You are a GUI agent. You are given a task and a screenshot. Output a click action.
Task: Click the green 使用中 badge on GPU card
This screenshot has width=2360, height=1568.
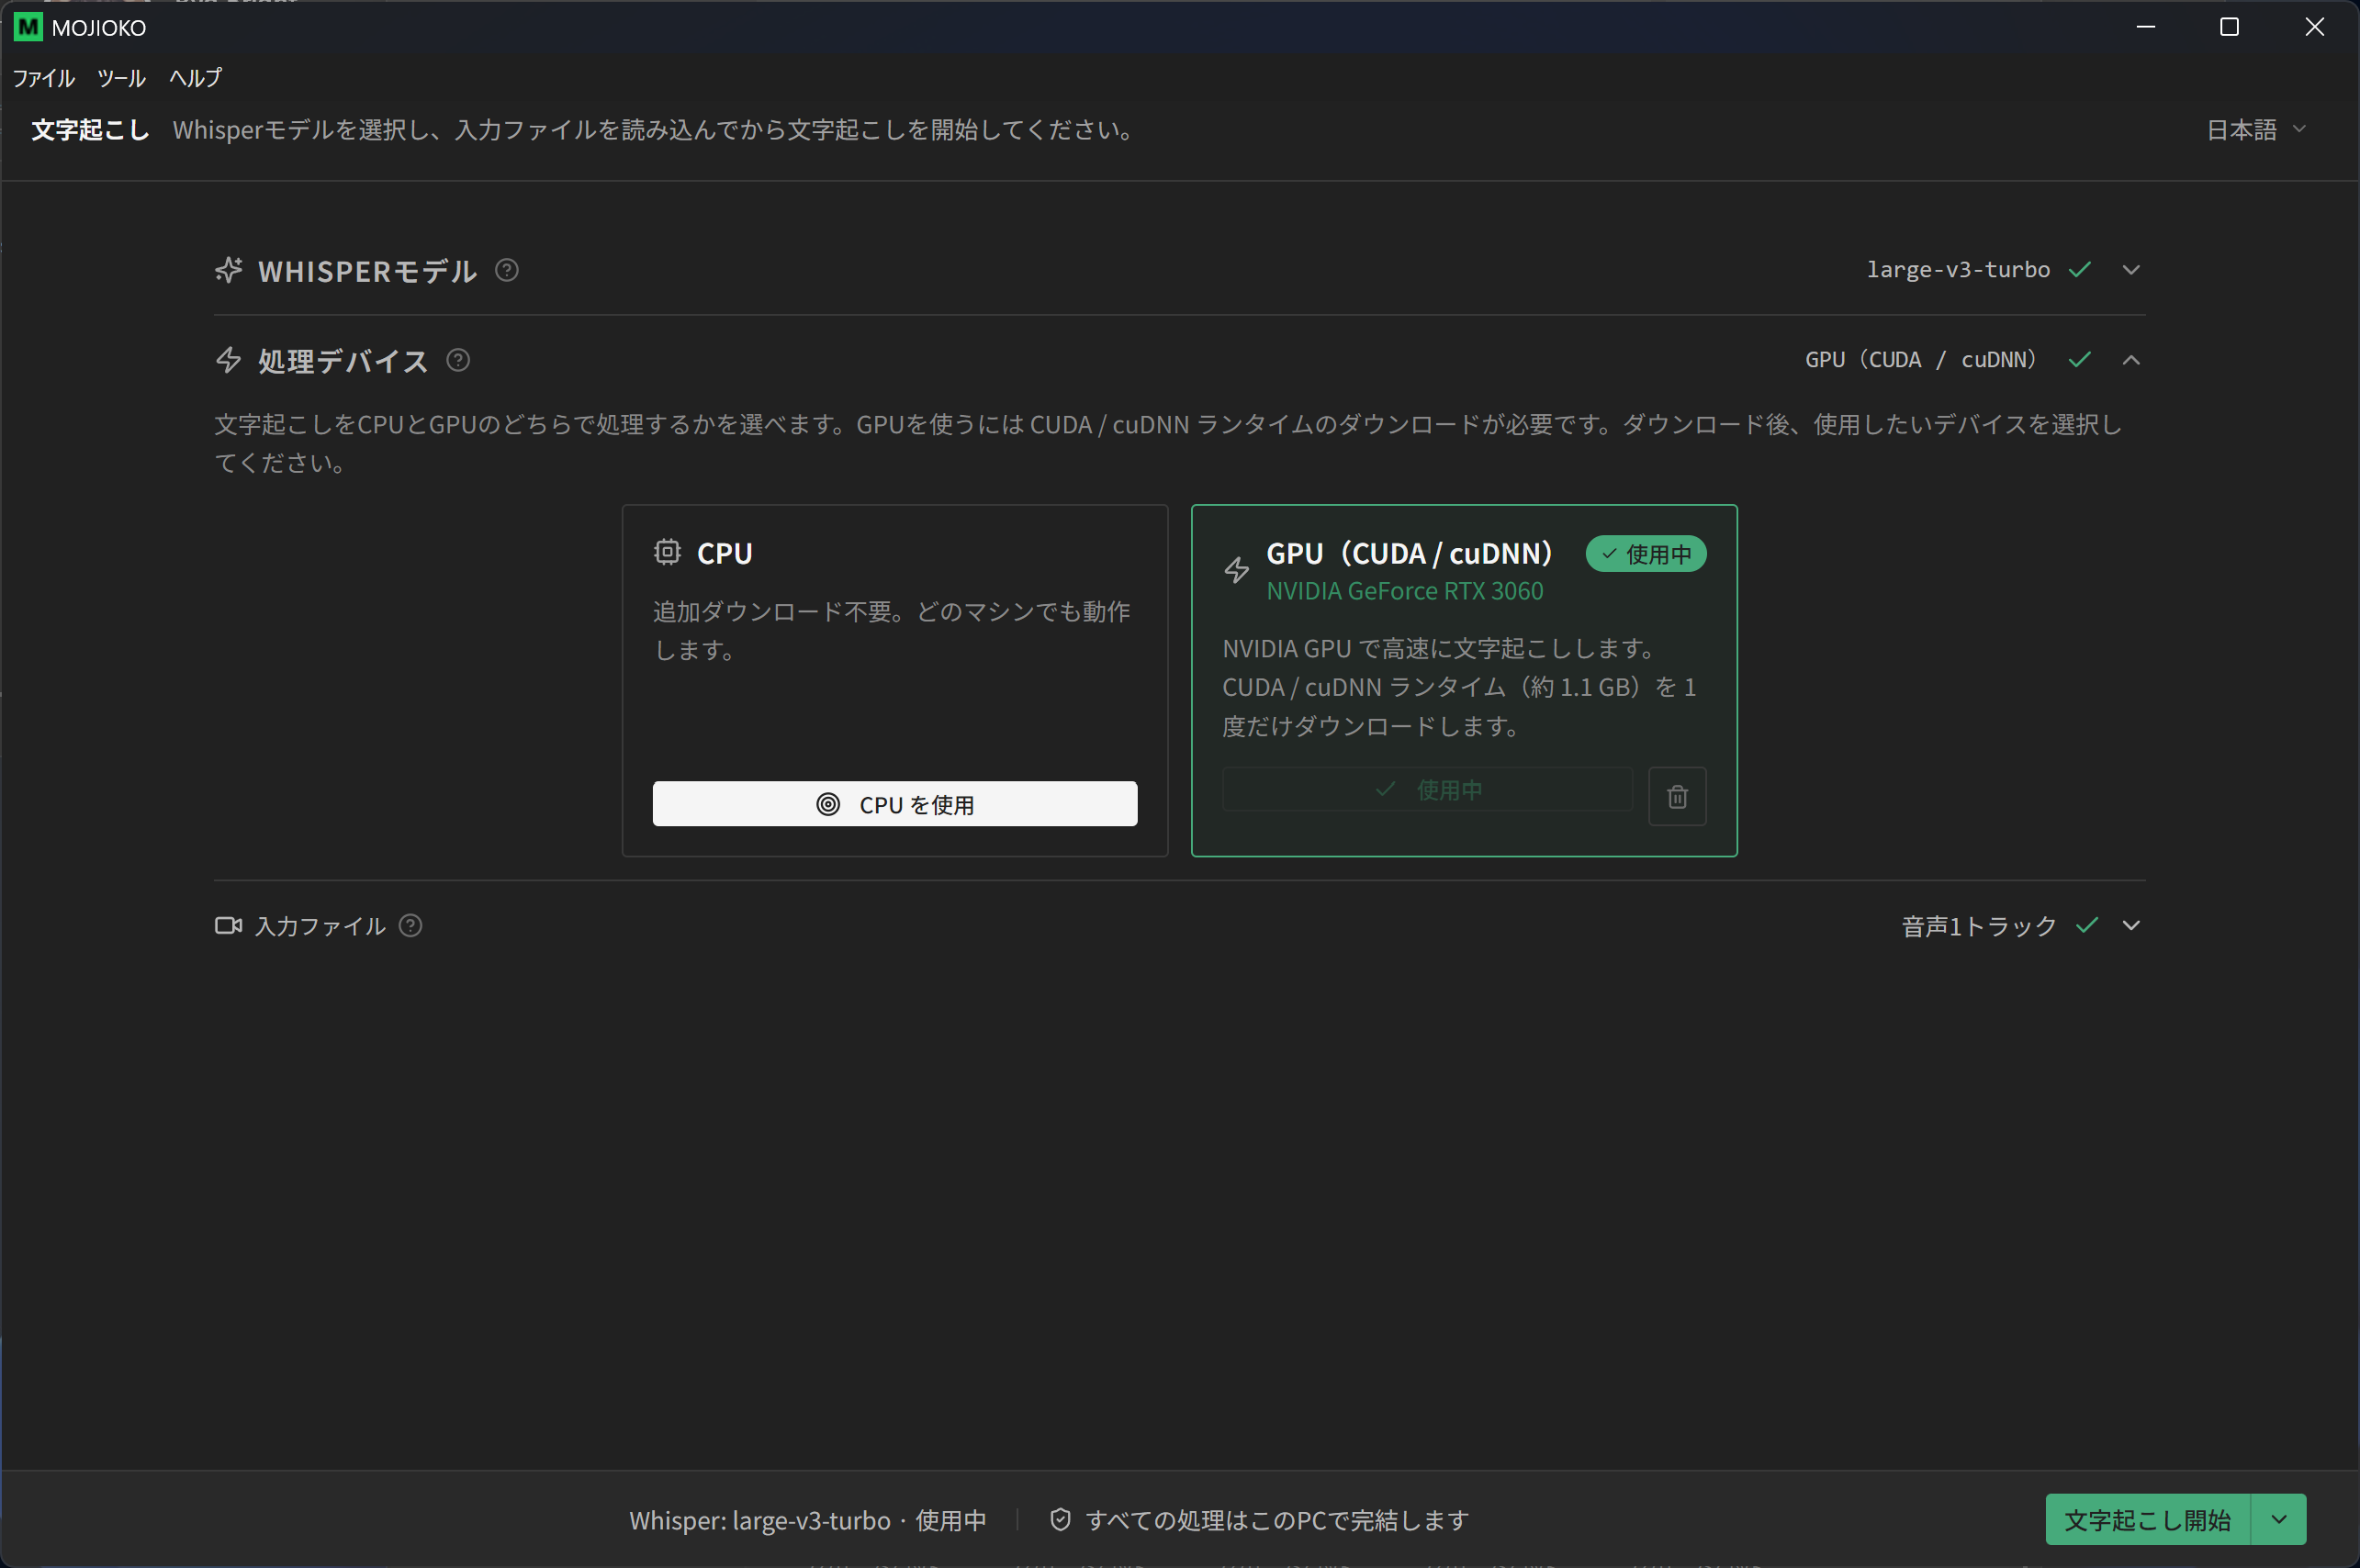1646,554
